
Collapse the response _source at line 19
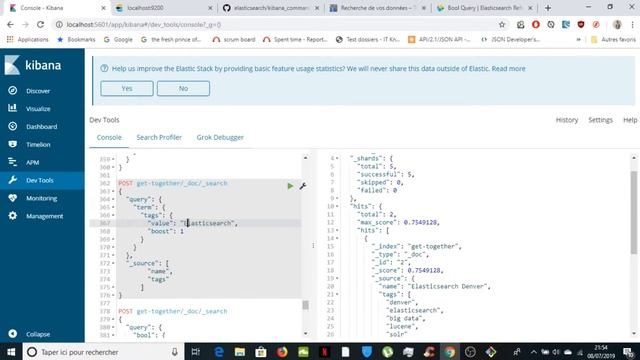tap(337, 278)
